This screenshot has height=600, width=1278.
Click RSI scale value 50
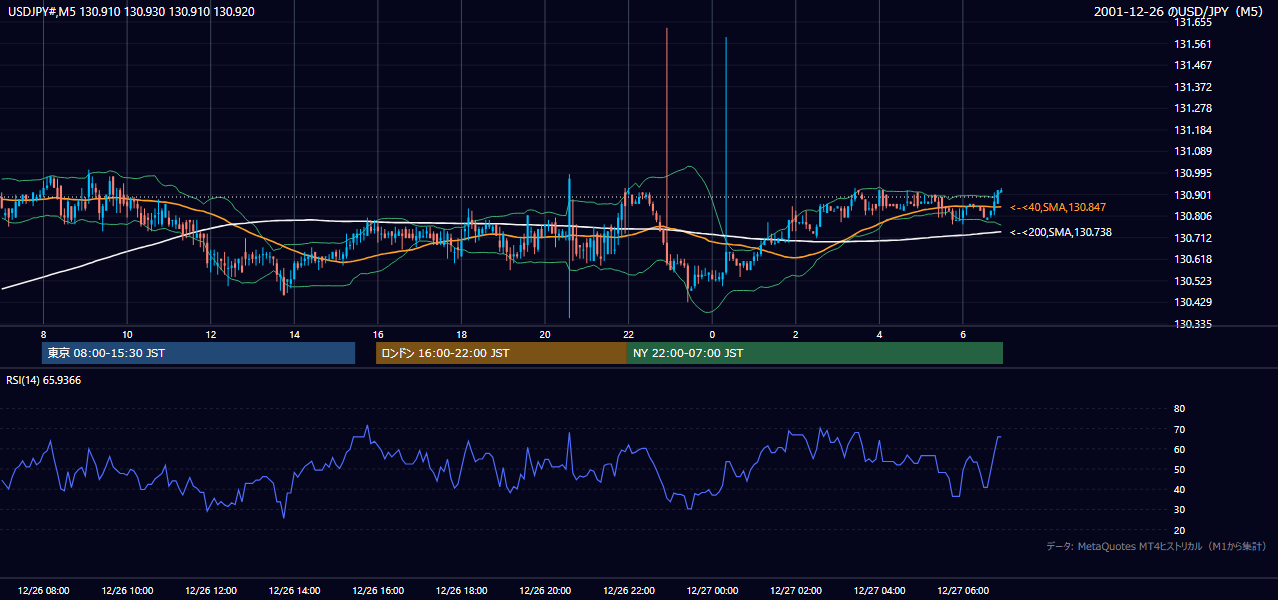pos(1179,469)
